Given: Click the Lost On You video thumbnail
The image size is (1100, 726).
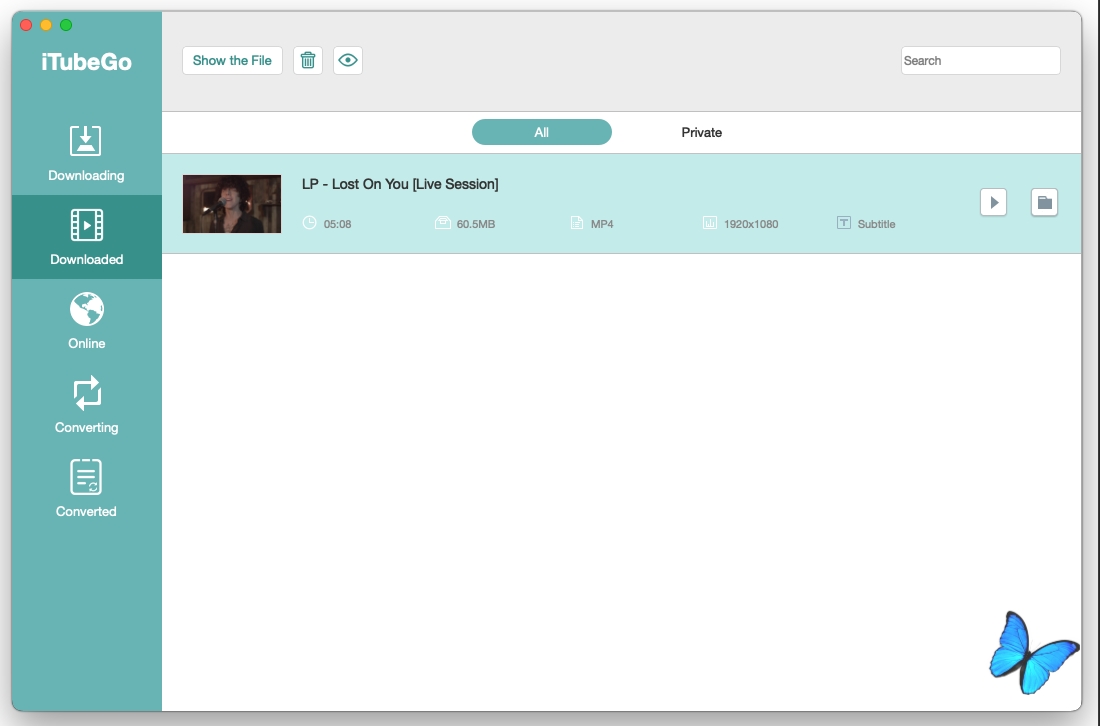Looking at the screenshot, I should tap(232, 204).
